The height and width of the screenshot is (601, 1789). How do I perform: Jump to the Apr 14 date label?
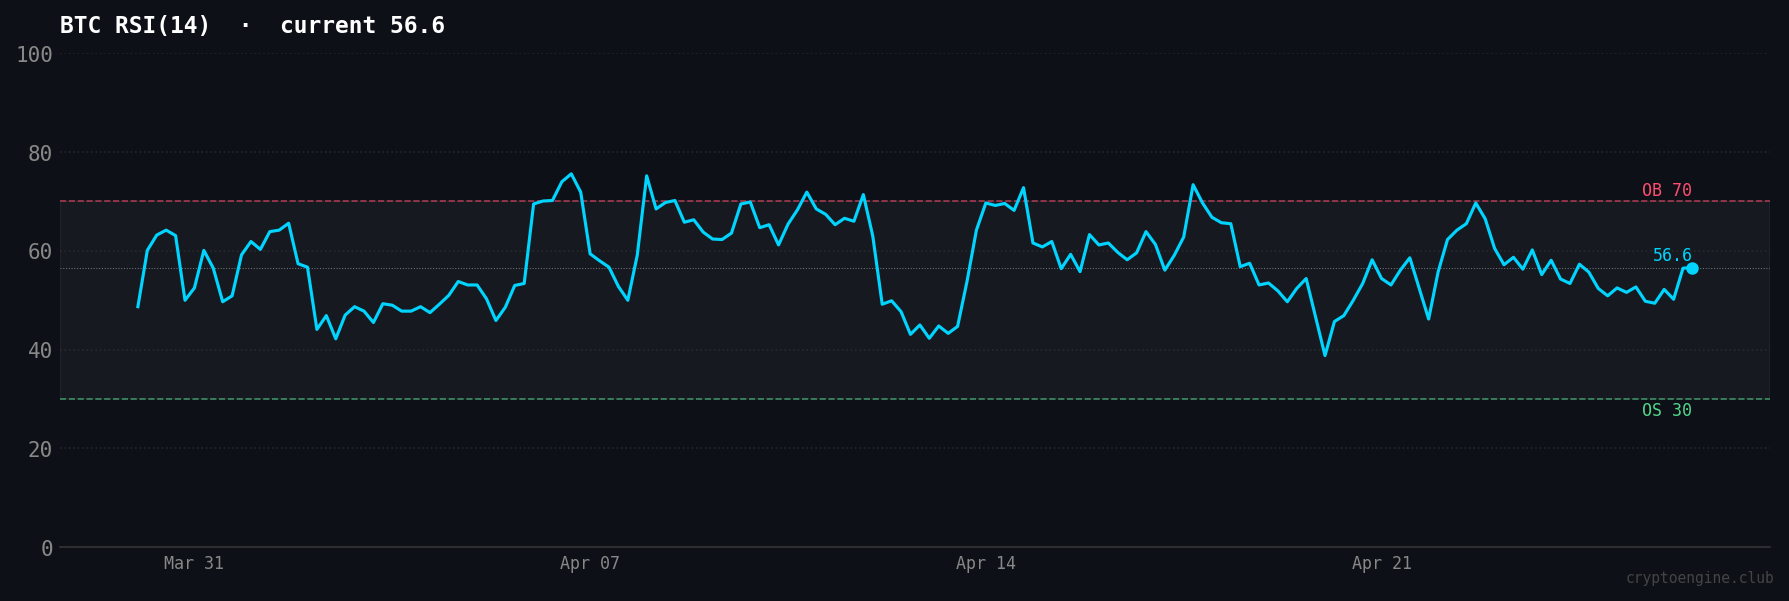tap(986, 564)
